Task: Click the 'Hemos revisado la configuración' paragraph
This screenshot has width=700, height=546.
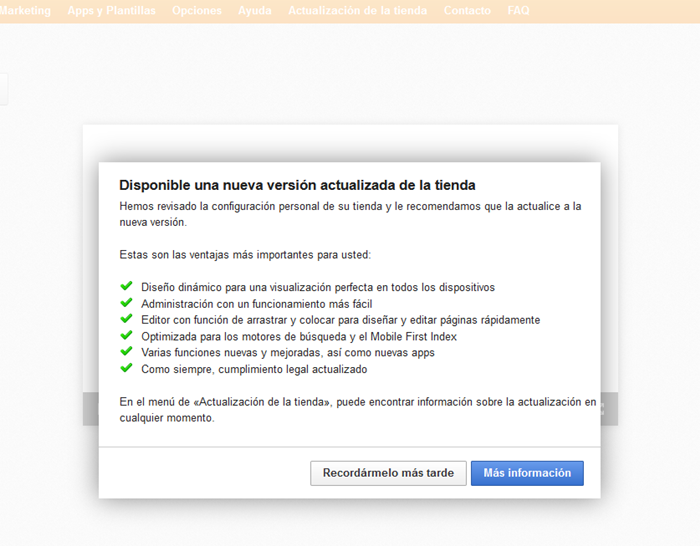Action: click(350, 214)
